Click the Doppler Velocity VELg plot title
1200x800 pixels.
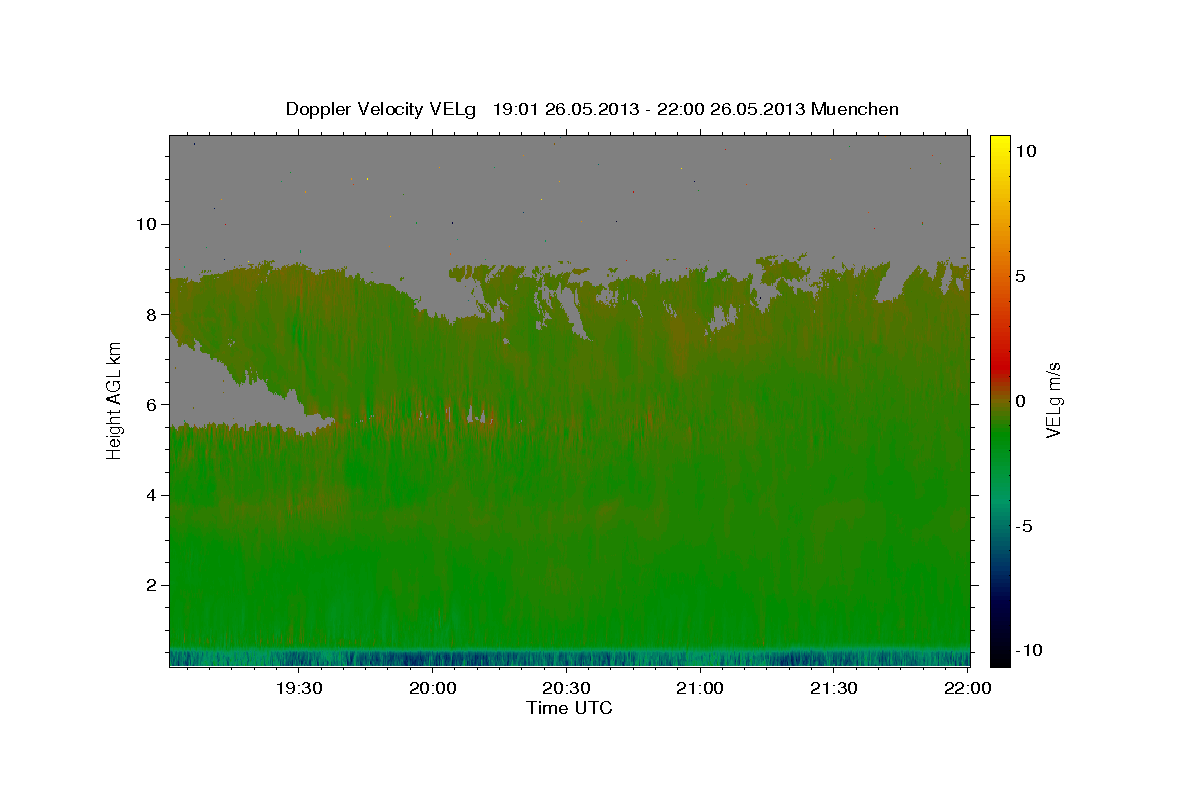[x=592, y=109]
